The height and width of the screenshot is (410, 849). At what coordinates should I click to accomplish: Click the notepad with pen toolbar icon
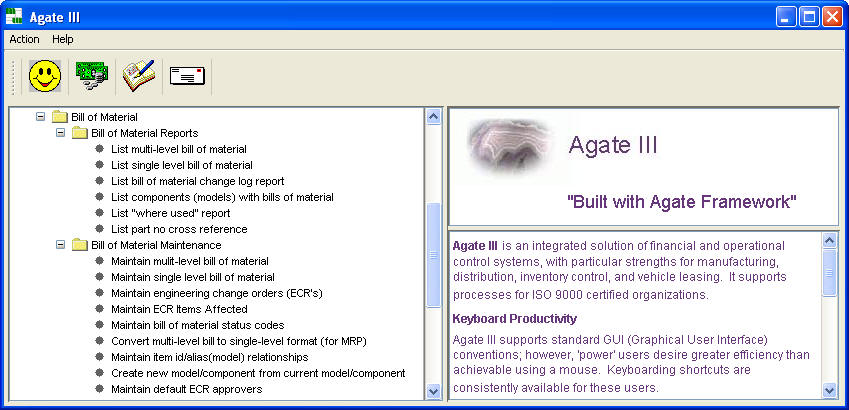point(139,76)
